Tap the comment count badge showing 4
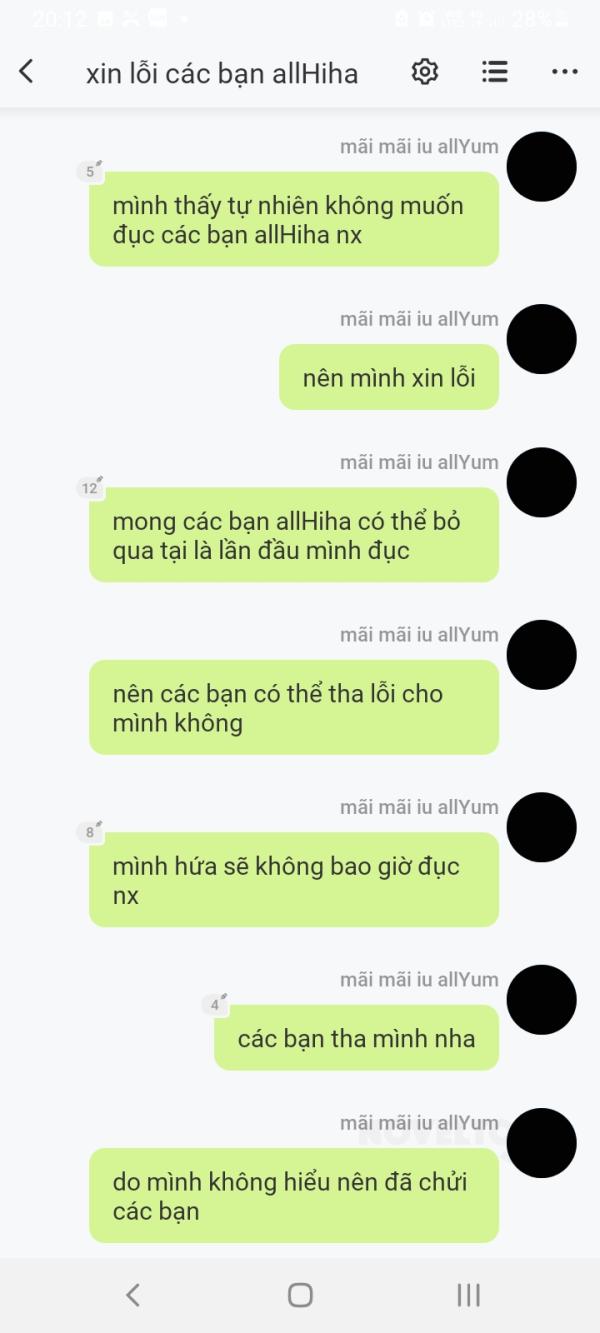The image size is (600, 1333). [x=215, y=1004]
